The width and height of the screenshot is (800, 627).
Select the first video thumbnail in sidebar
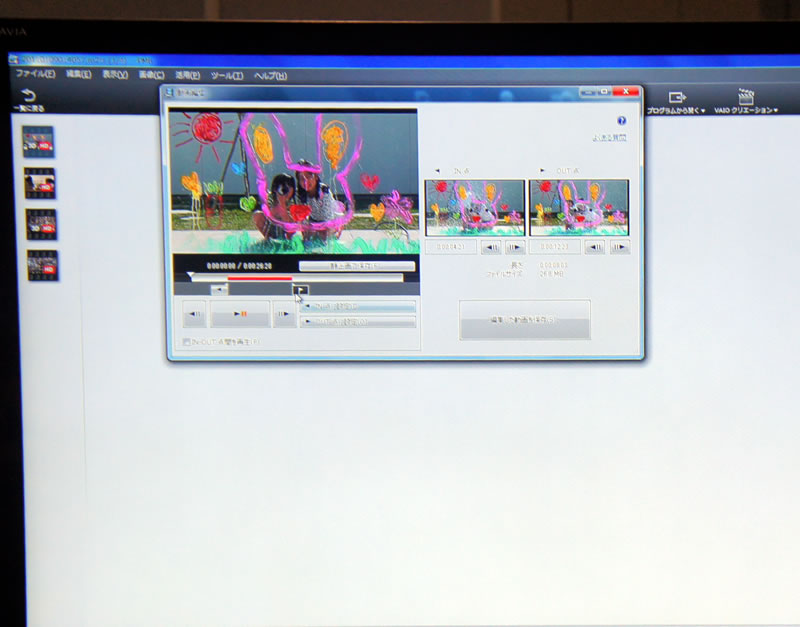39,140
